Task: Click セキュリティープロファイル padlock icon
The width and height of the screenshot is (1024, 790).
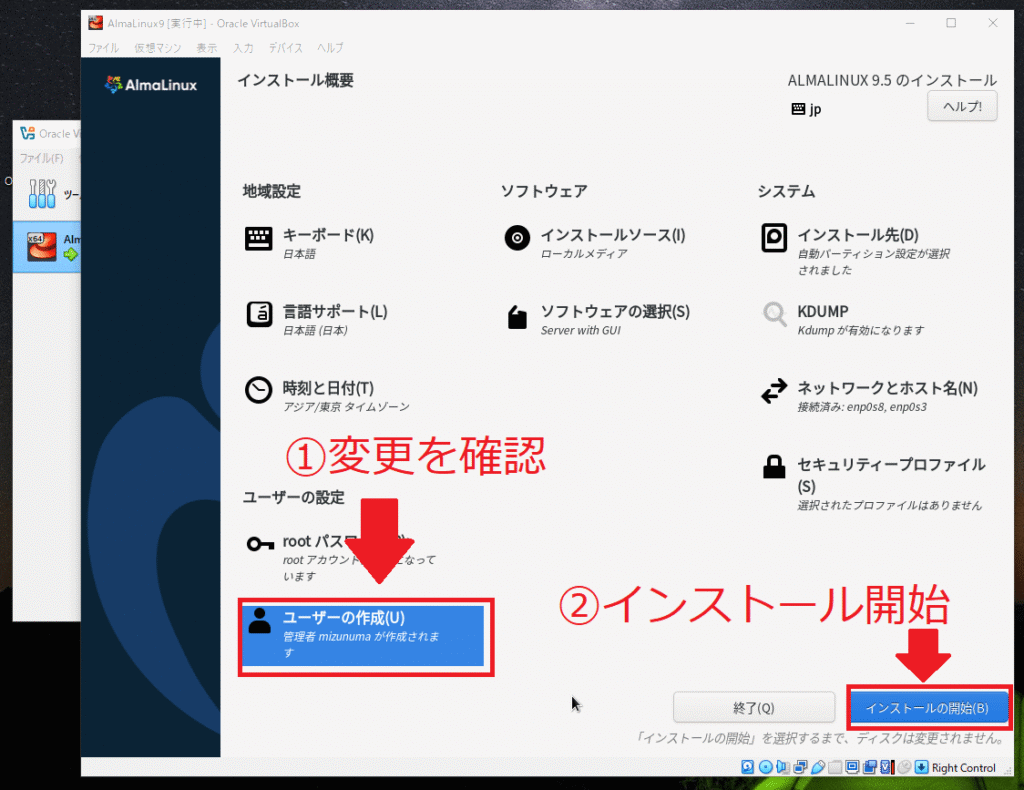Action: pyautogui.click(x=774, y=467)
